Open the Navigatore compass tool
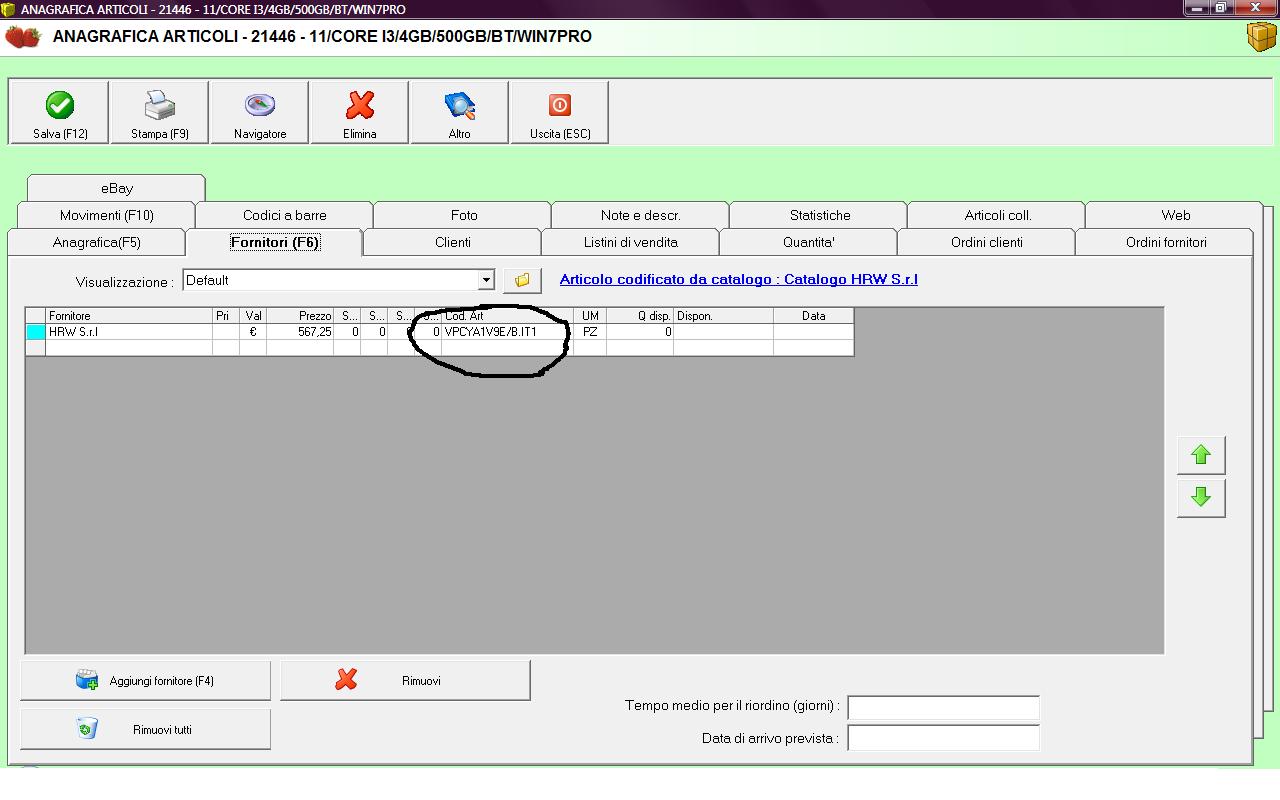Screen dimensions: 1280x800 [x=260, y=112]
